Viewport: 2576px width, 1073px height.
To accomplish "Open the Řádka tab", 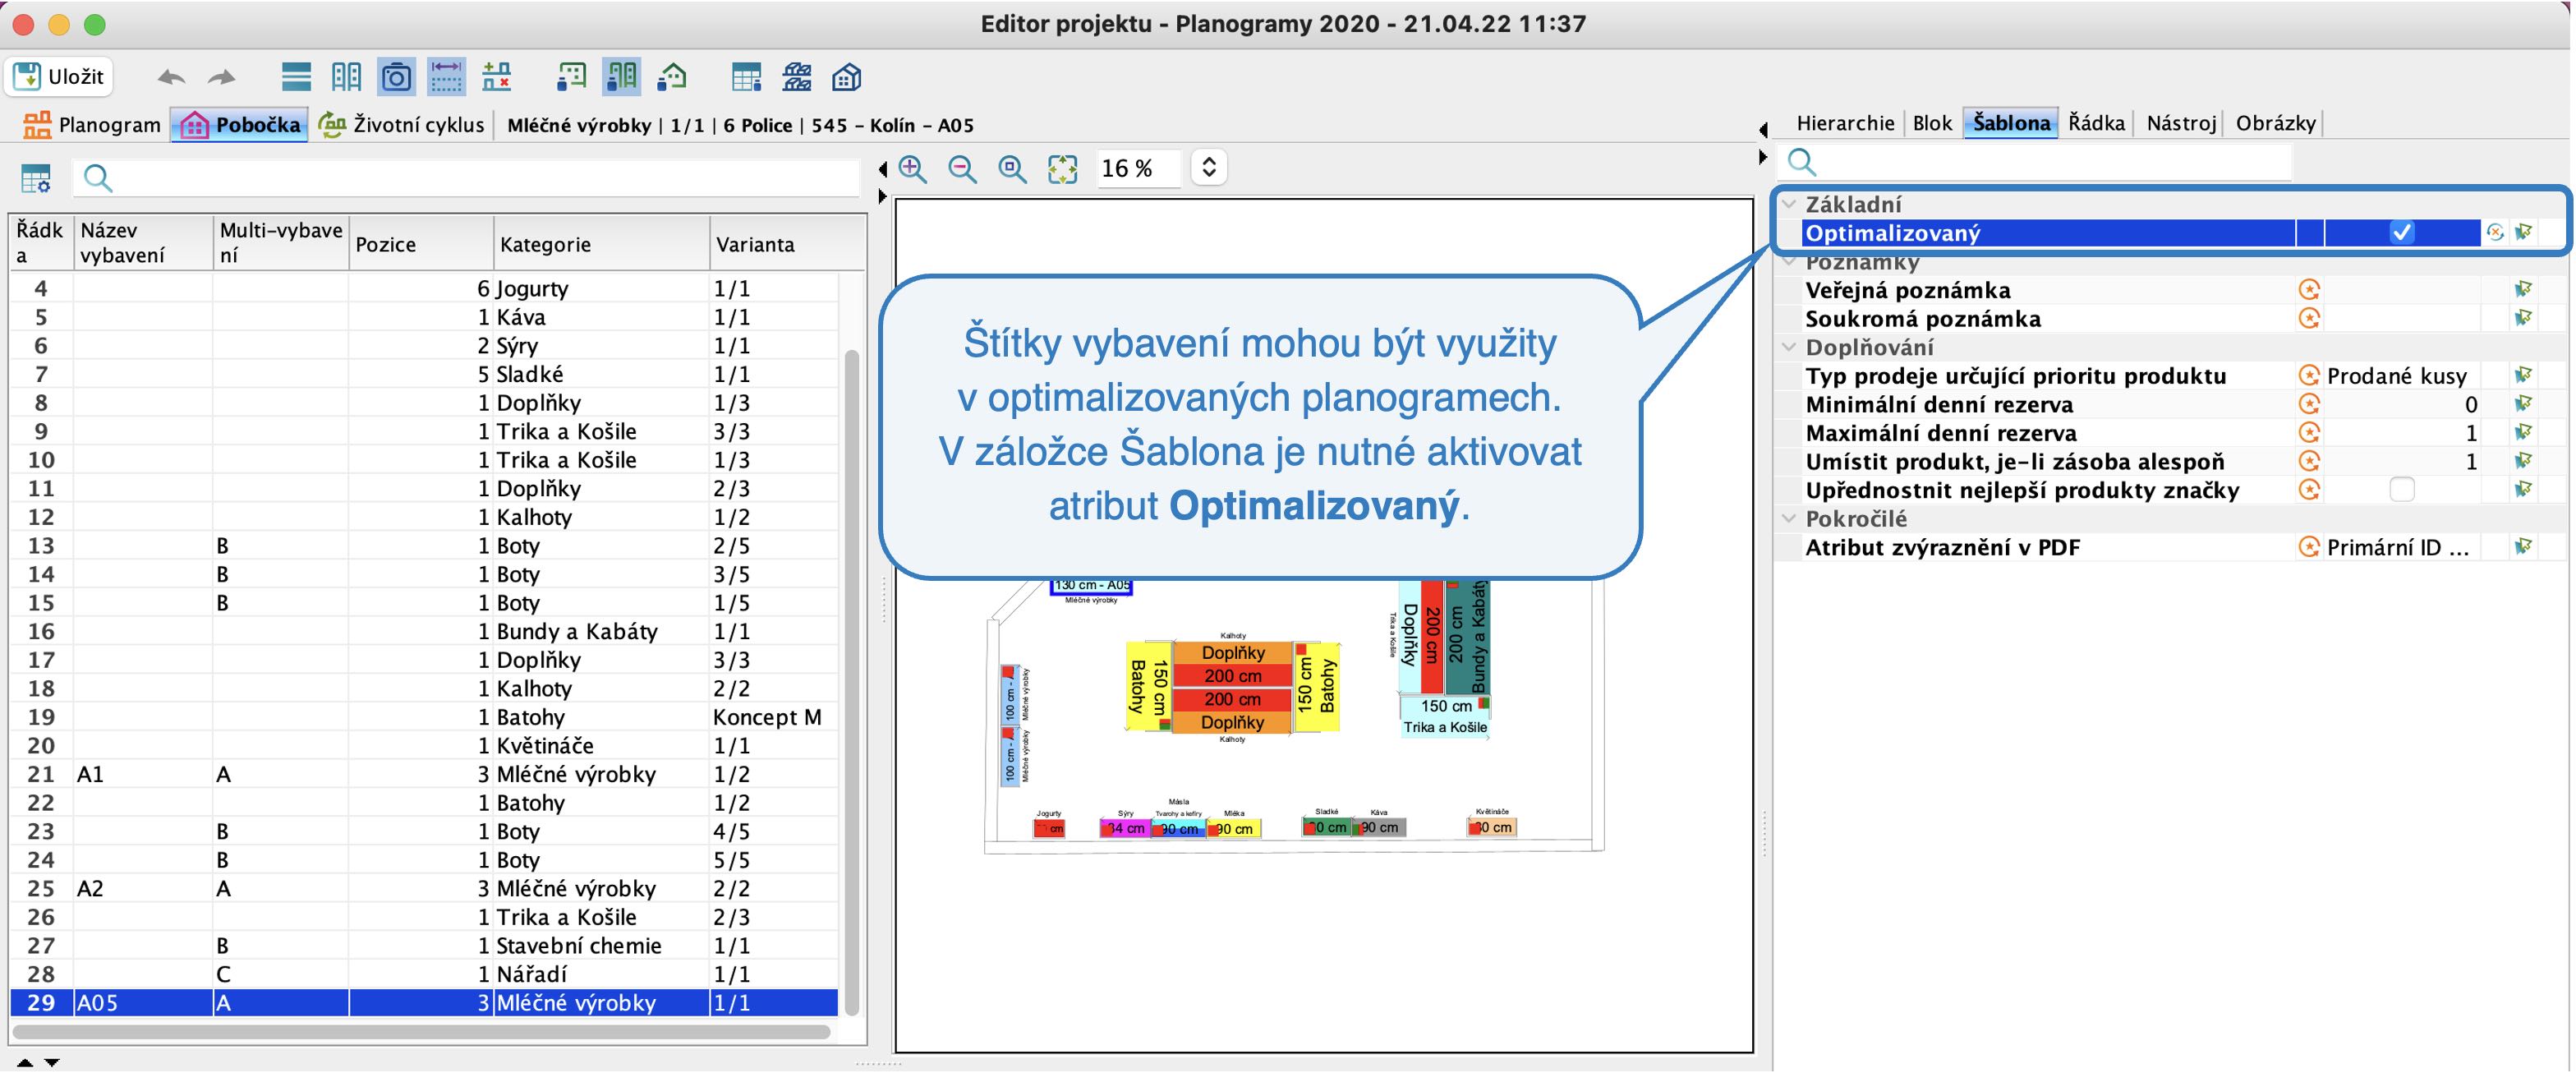I will (x=2096, y=123).
